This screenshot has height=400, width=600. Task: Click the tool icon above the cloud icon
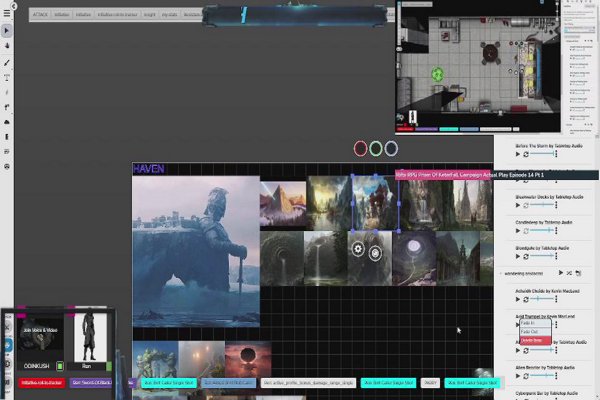[7, 107]
